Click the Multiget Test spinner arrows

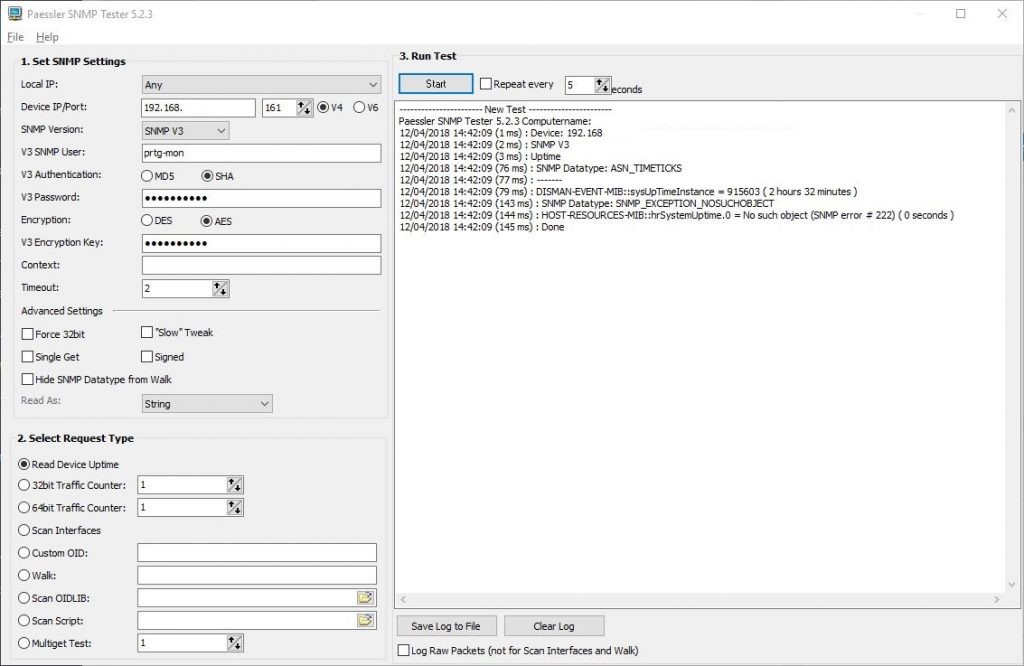pyautogui.click(x=234, y=642)
